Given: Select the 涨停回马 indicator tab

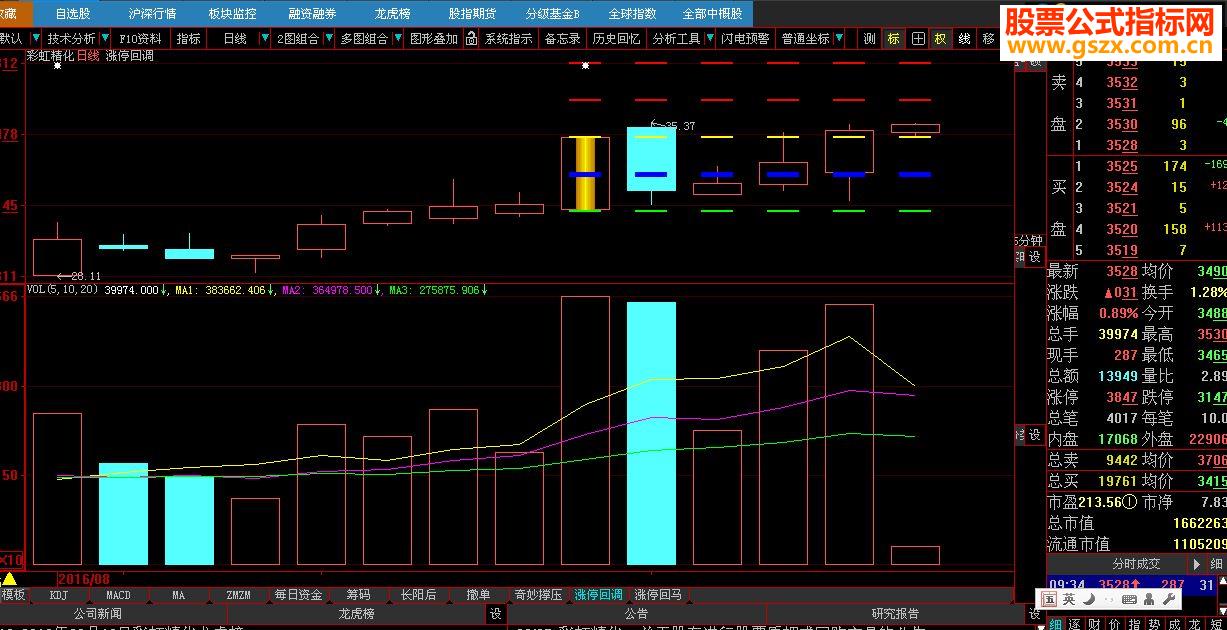Looking at the screenshot, I should pyautogui.click(x=658, y=595).
